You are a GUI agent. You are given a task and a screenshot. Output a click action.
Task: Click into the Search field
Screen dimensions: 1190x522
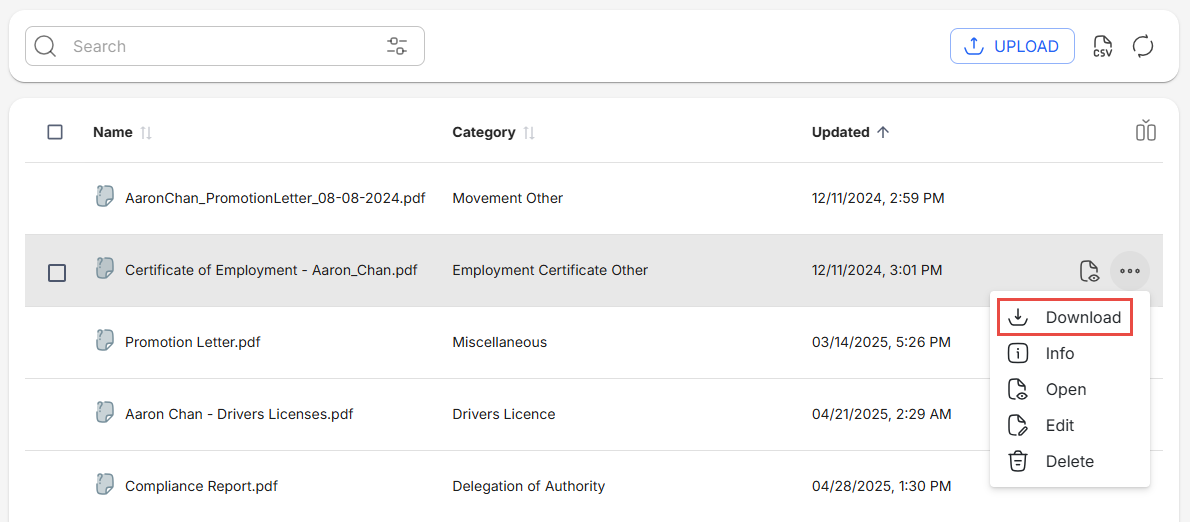click(220, 46)
